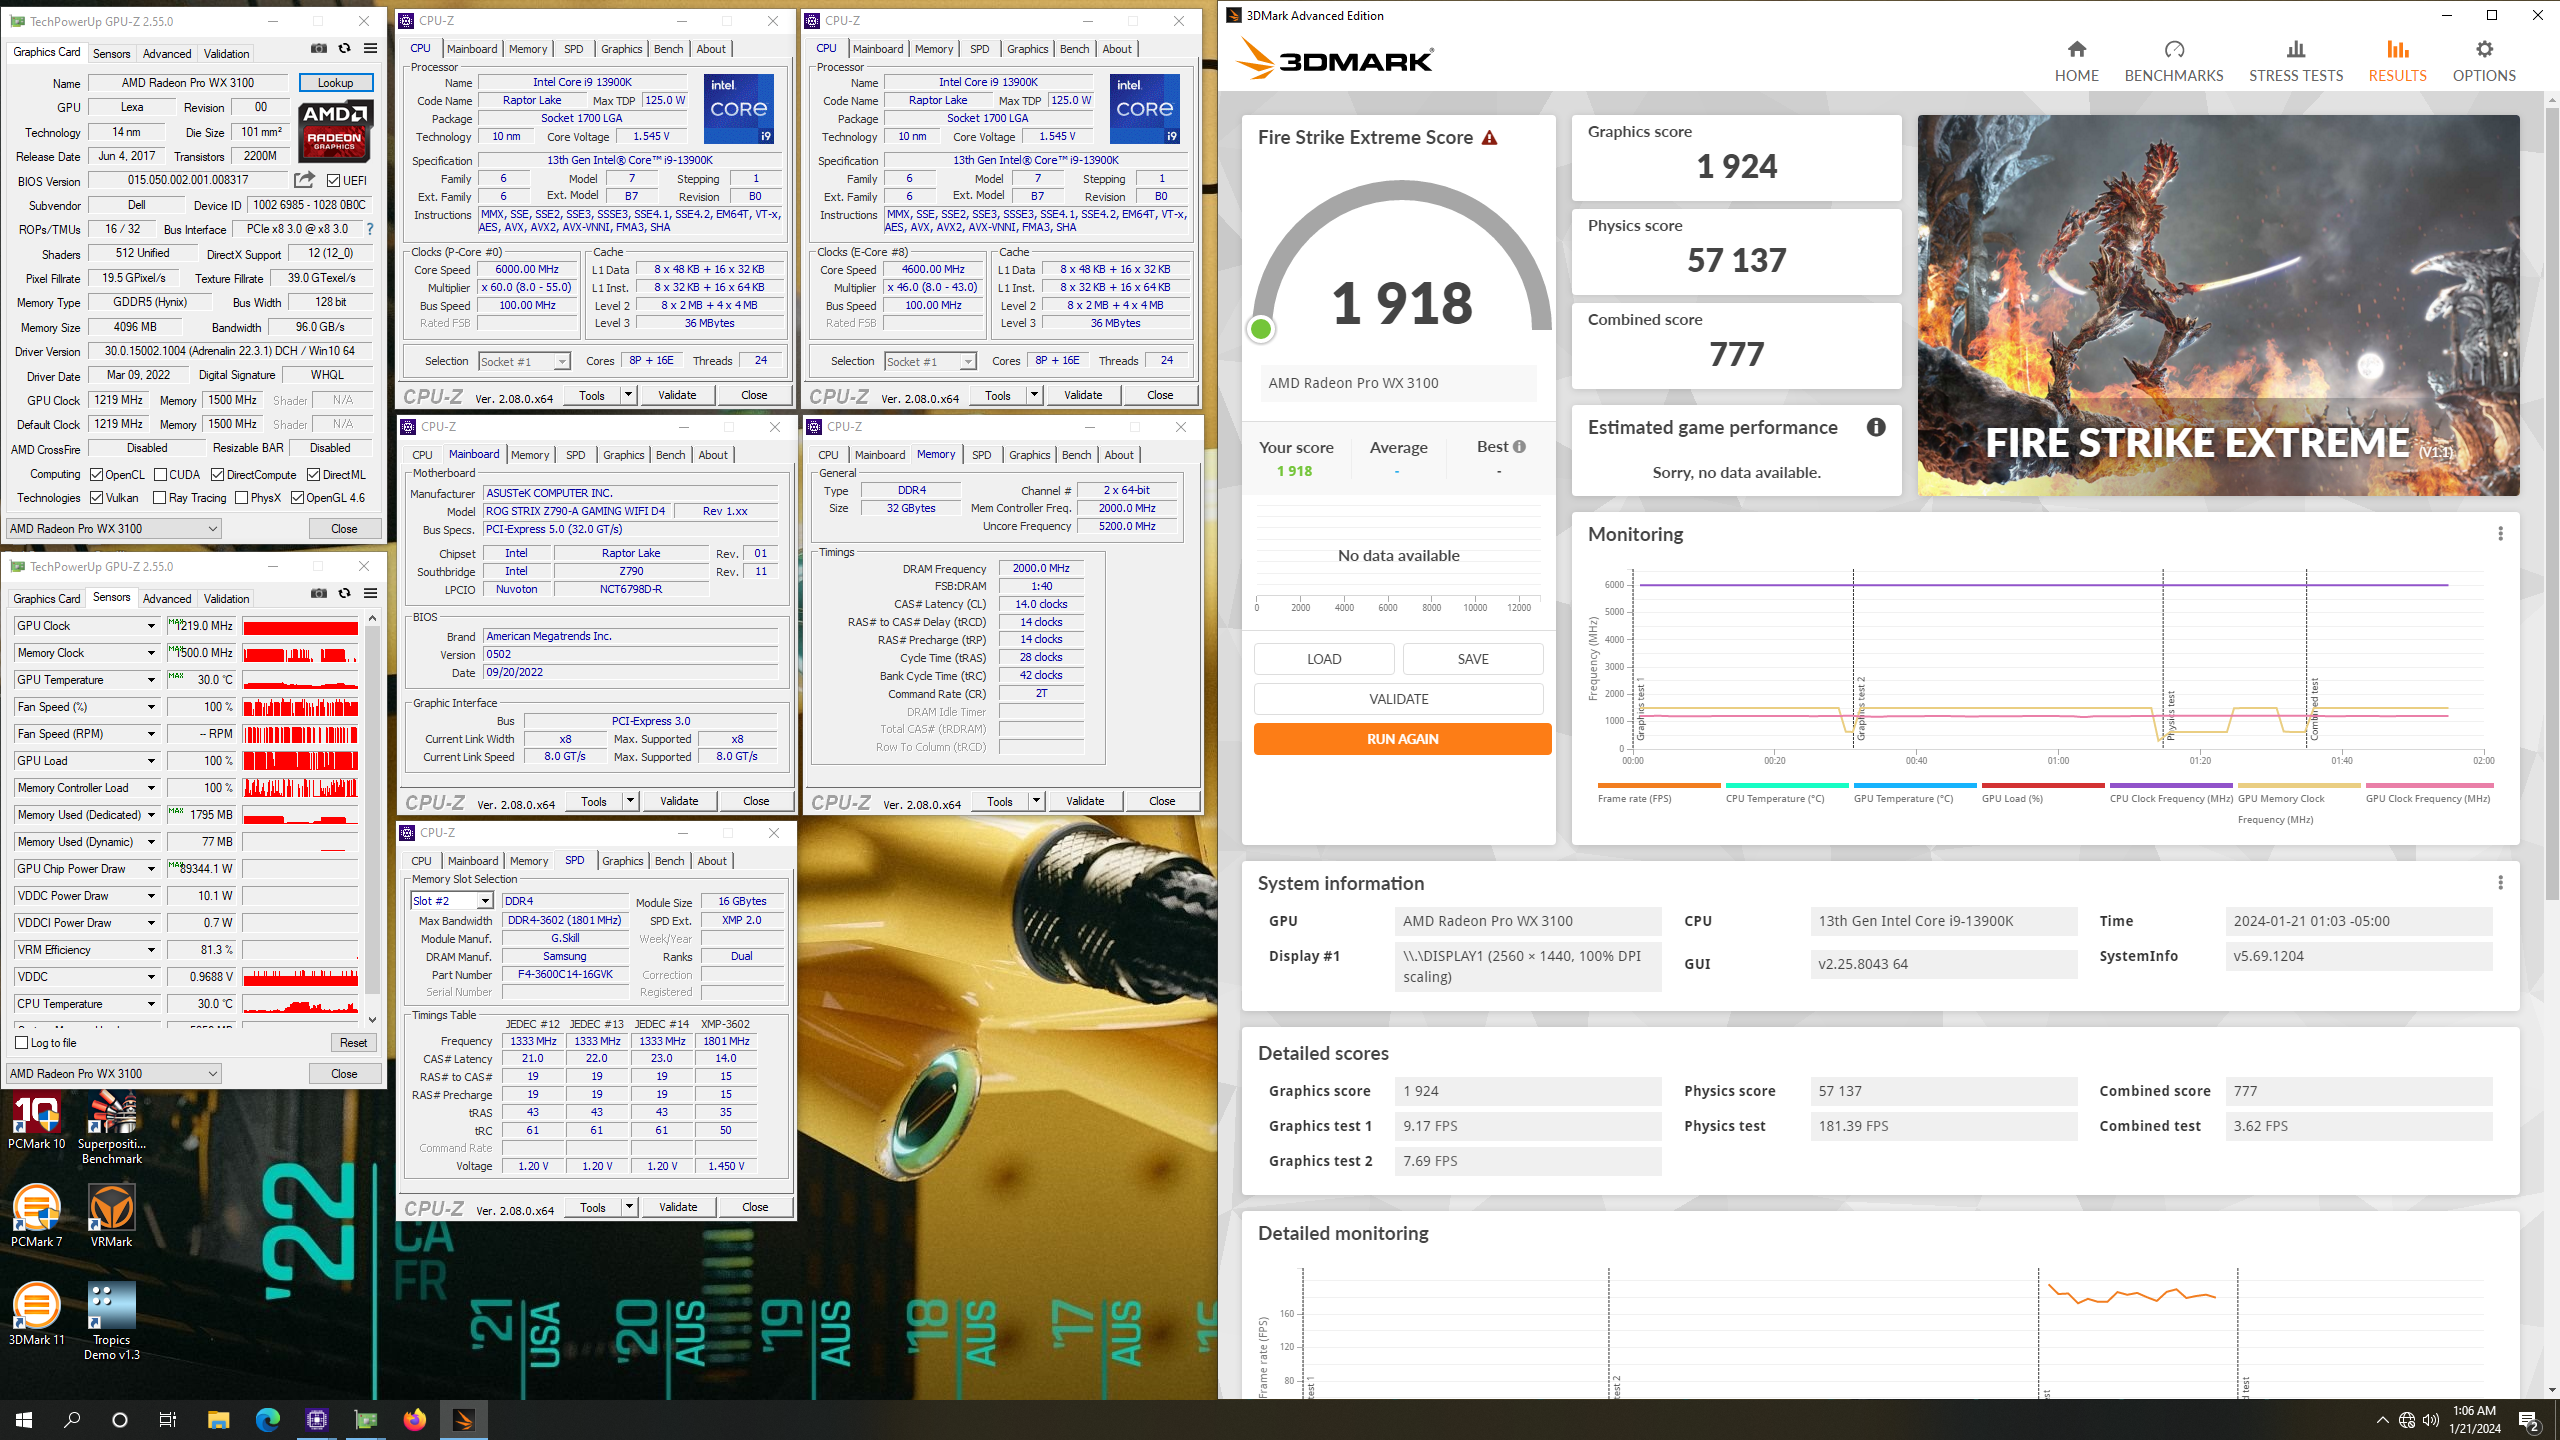Switch to Advanced tab in top GPU-Z
Screen dimensions: 2560x1440
tap(166, 54)
